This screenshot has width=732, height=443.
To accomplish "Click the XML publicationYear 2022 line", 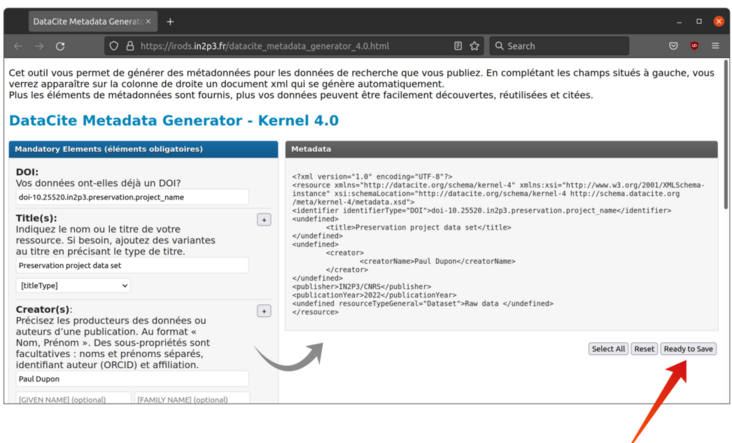I will (x=374, y=295).
